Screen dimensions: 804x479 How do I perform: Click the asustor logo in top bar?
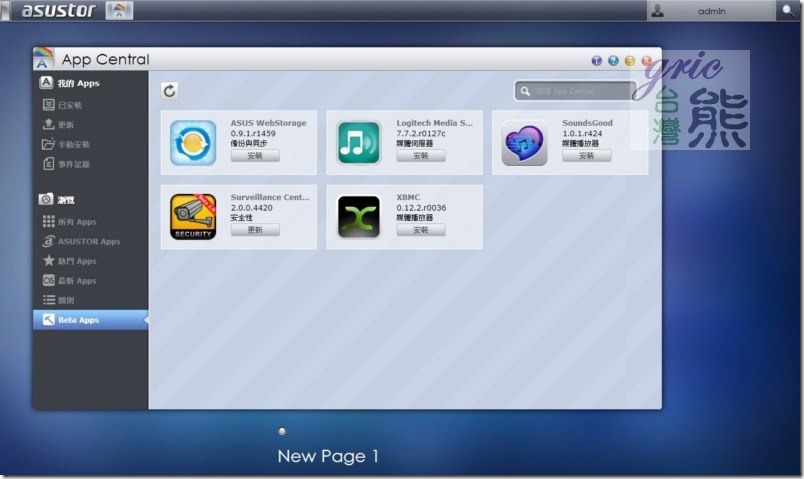point(58,10)
